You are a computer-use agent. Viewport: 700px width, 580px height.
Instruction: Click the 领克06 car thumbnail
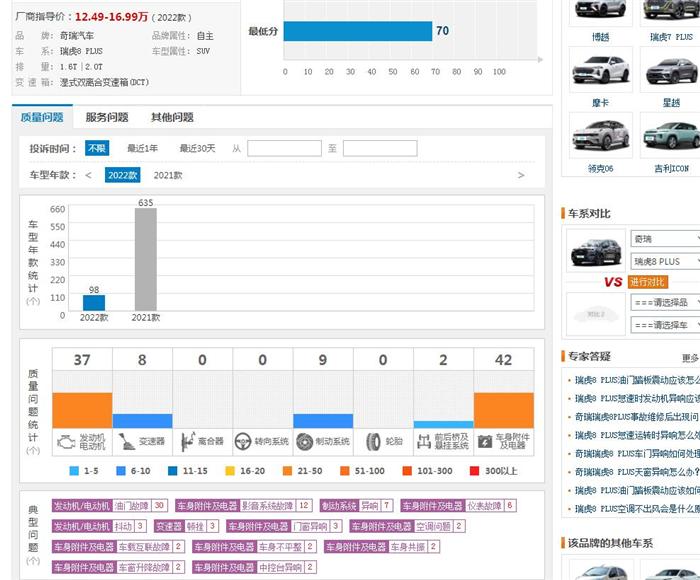(x=600, y=135)
